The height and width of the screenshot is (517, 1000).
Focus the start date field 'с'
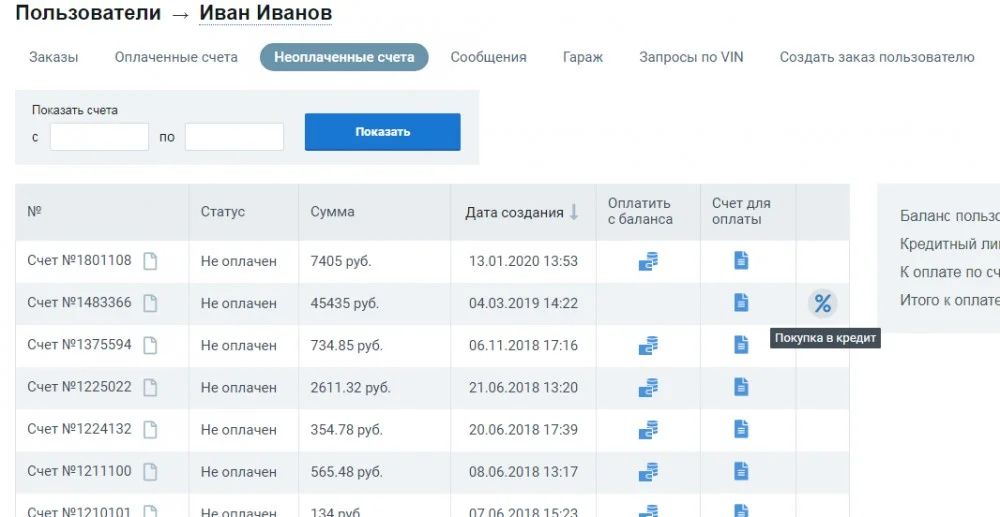coord(99,137)
